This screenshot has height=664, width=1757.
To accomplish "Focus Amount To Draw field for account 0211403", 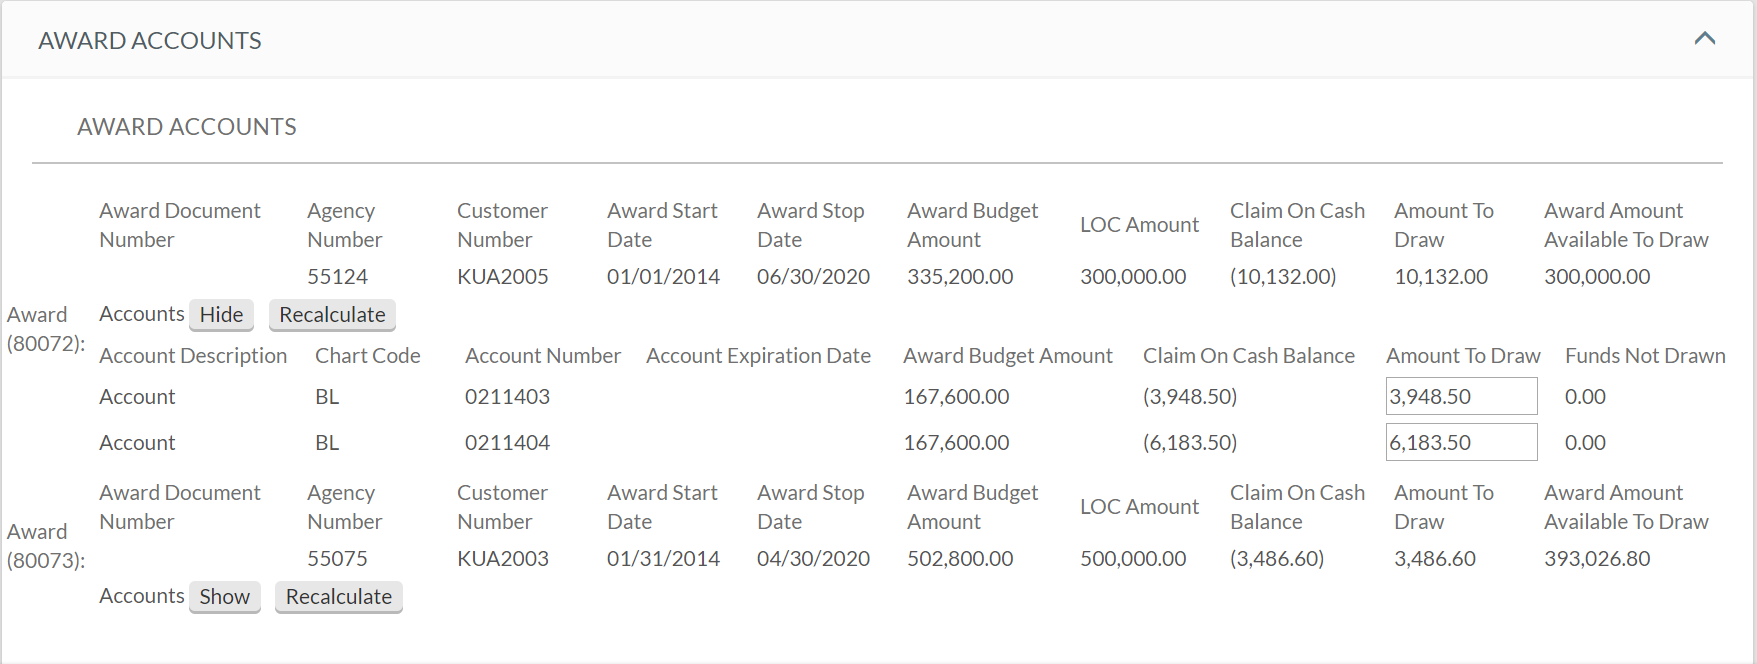I will pos(1460,396).
